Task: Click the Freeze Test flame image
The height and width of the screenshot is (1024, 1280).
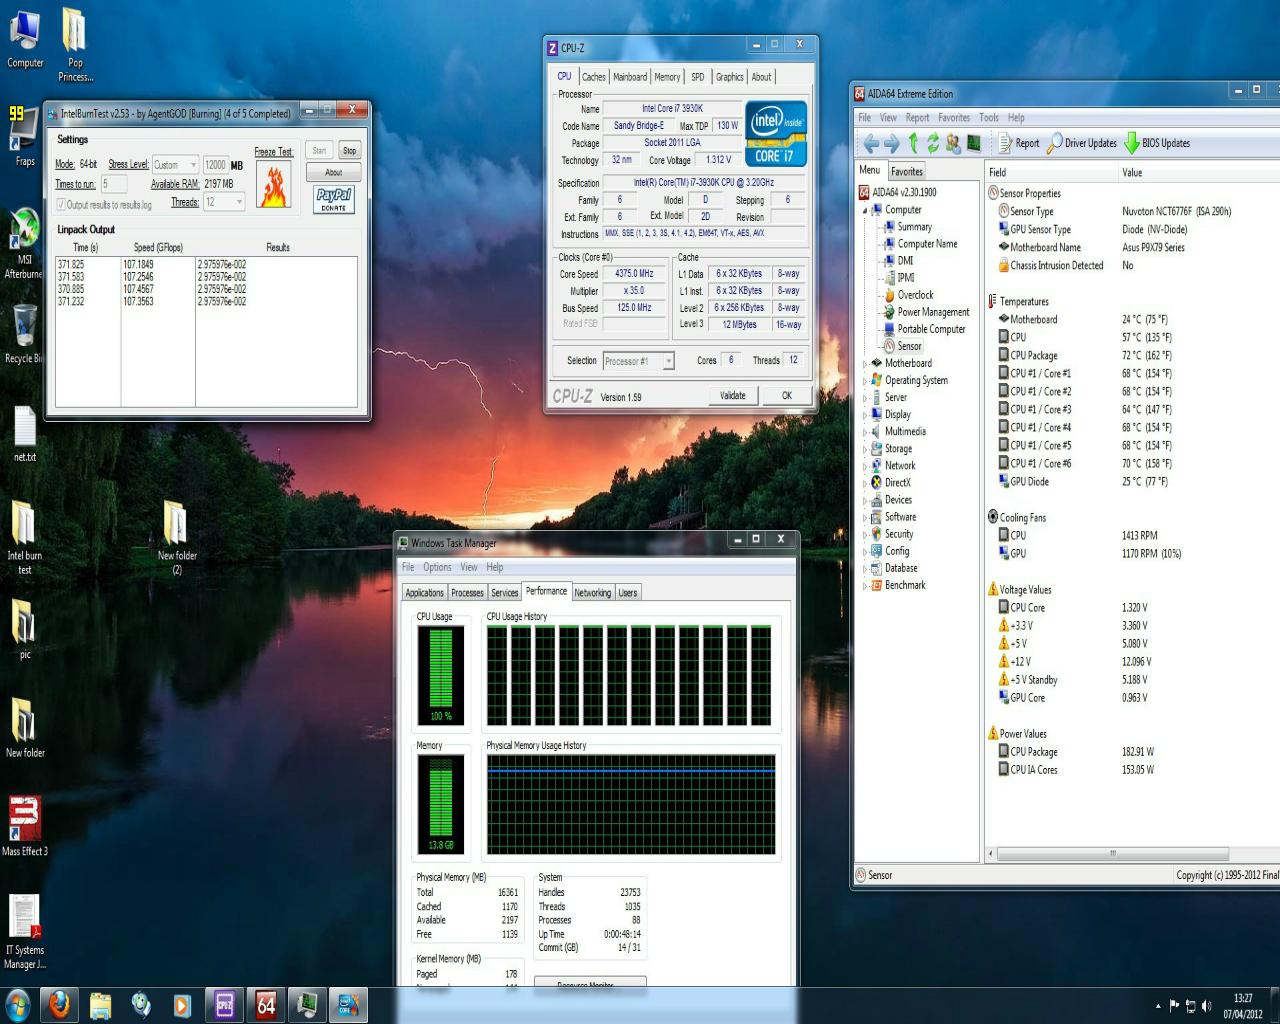Action: coord(273,185)
